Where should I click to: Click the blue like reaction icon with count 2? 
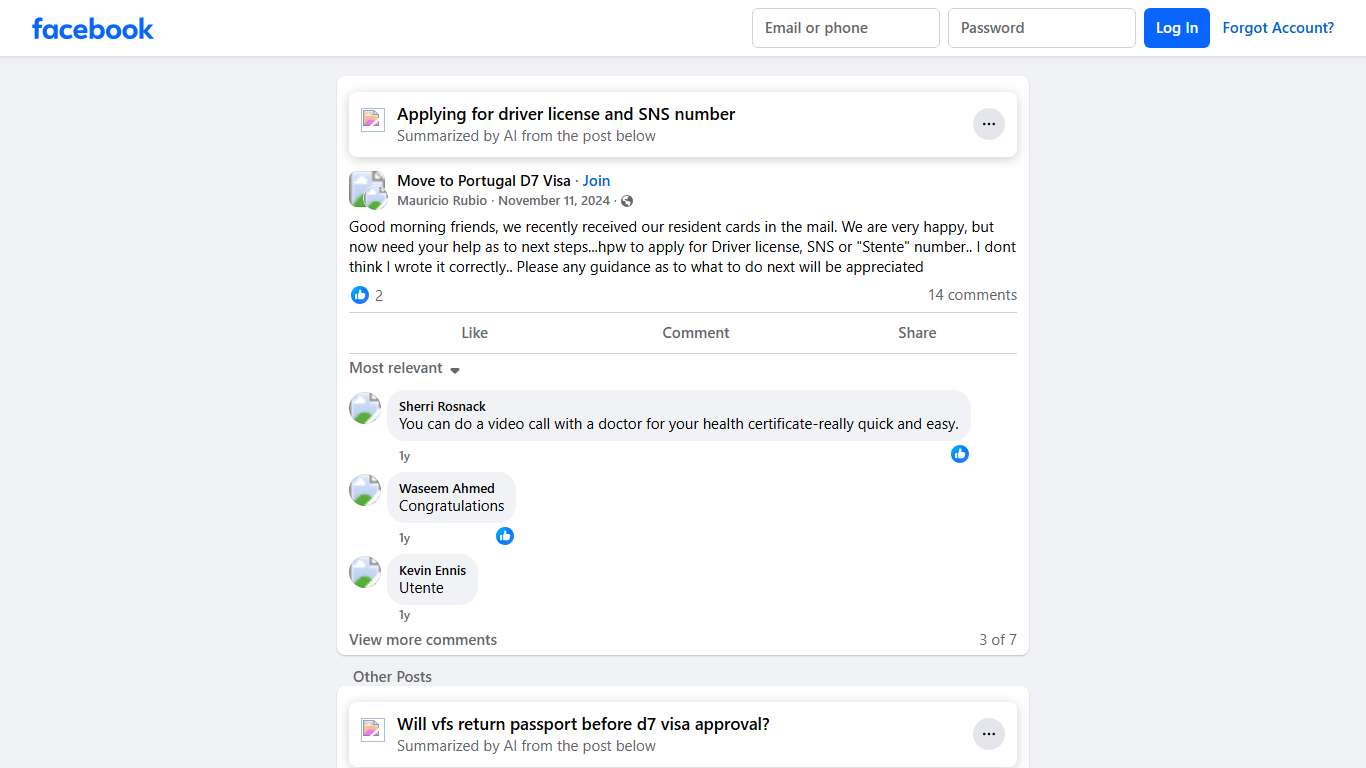[360, 295]
